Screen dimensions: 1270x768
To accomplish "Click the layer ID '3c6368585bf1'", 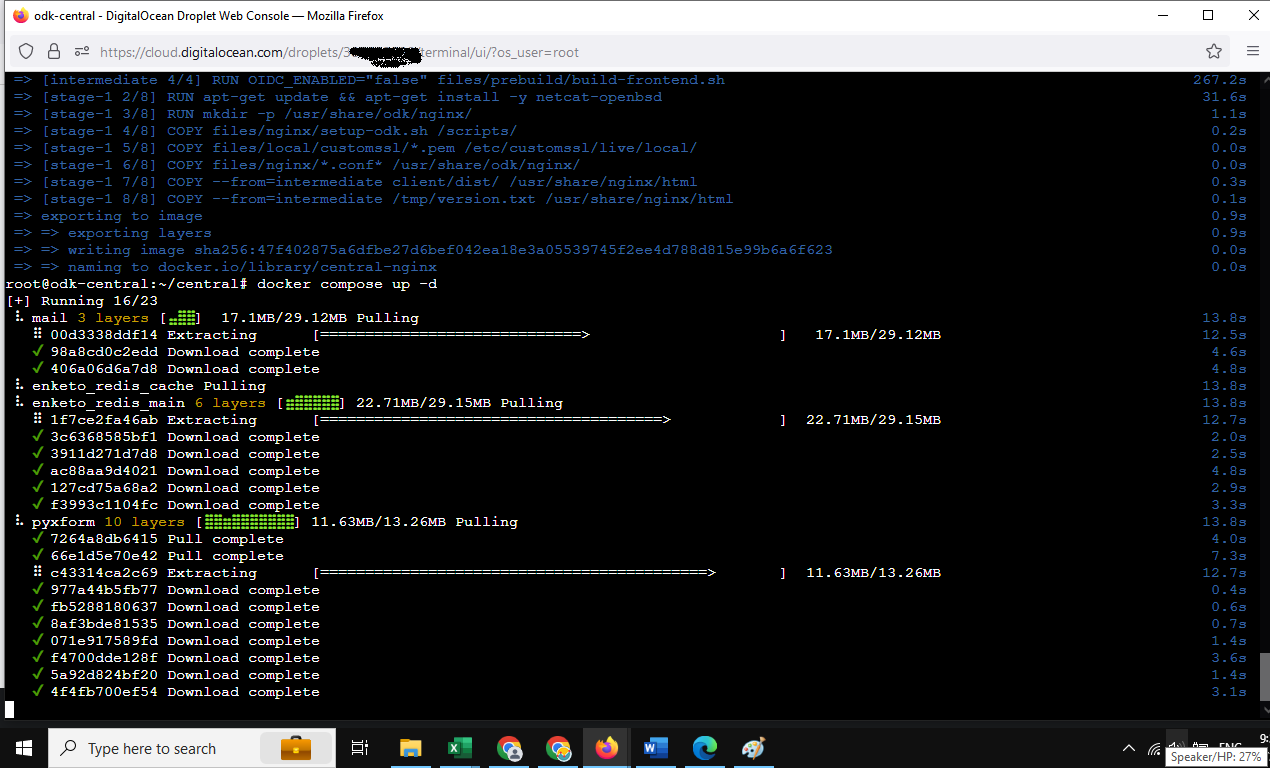I will coord(104,437).
